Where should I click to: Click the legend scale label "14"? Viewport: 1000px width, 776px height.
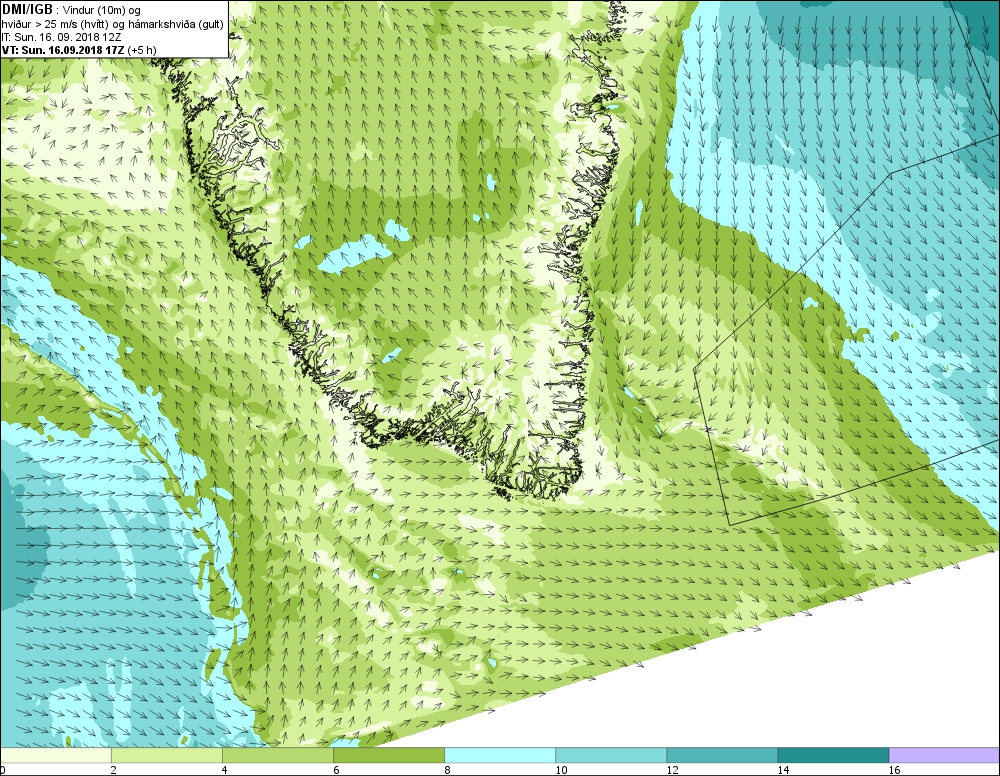[x=783, y=770]
